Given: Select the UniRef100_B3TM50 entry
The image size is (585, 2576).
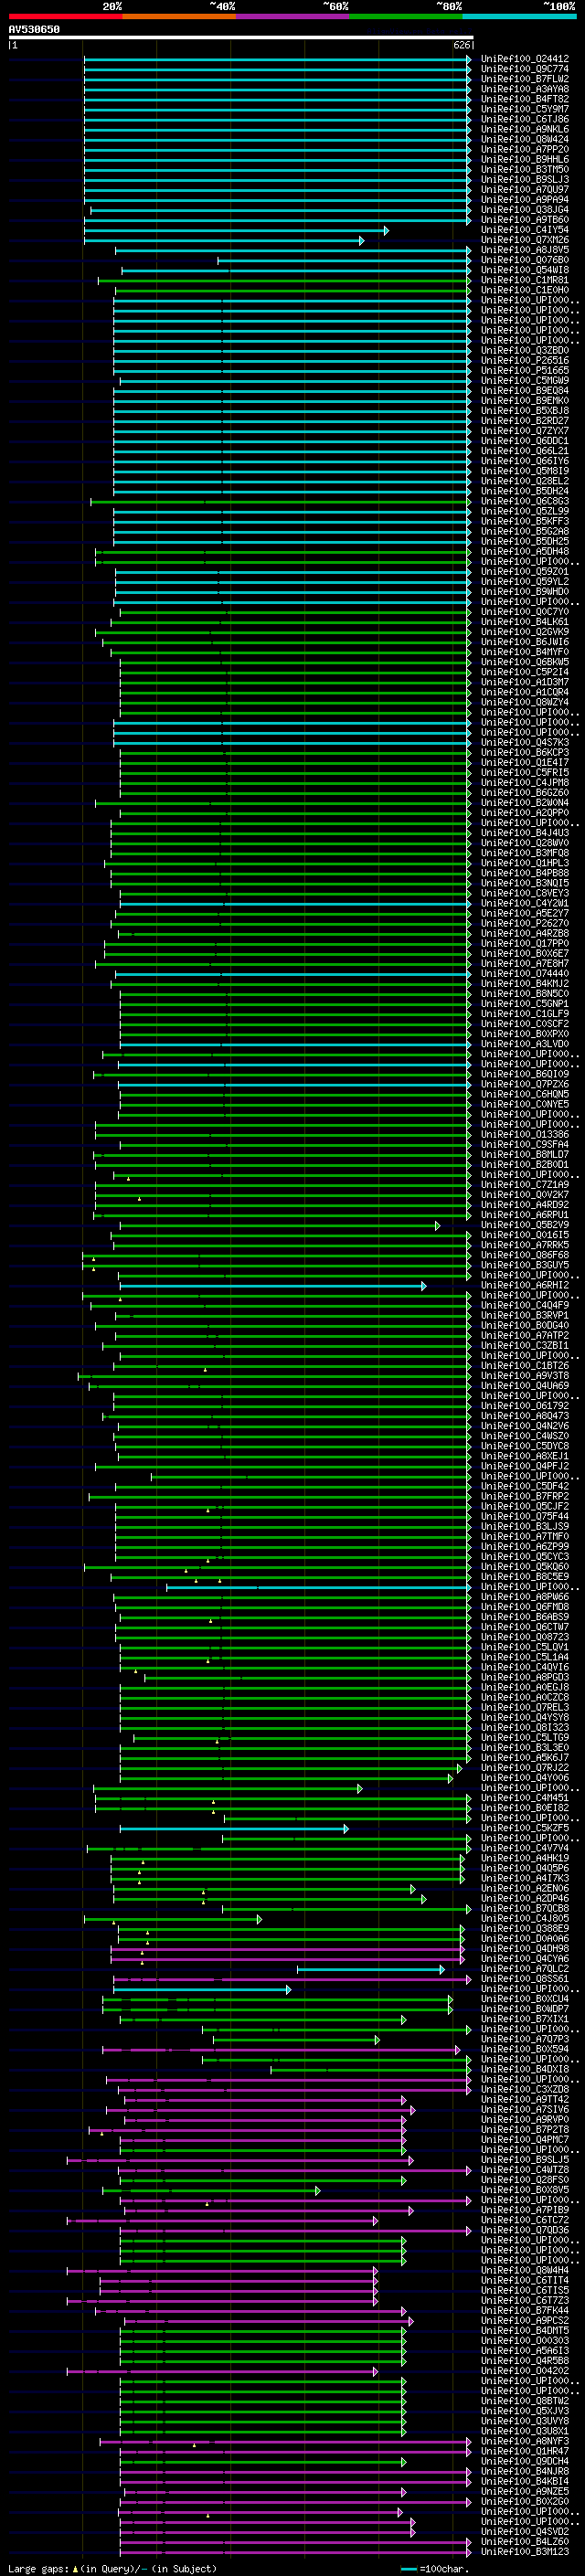Looking at the screenshot, I should 524,169.
